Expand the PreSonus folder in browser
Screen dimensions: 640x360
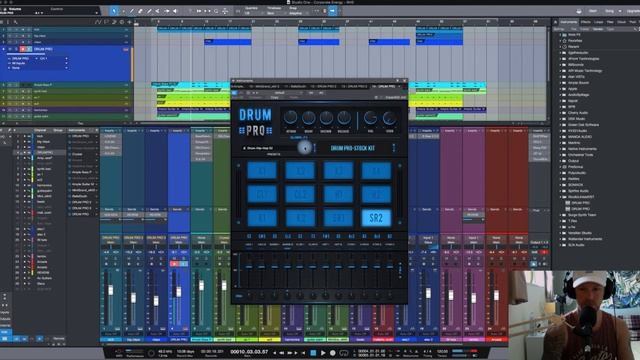tap(560, 167)
